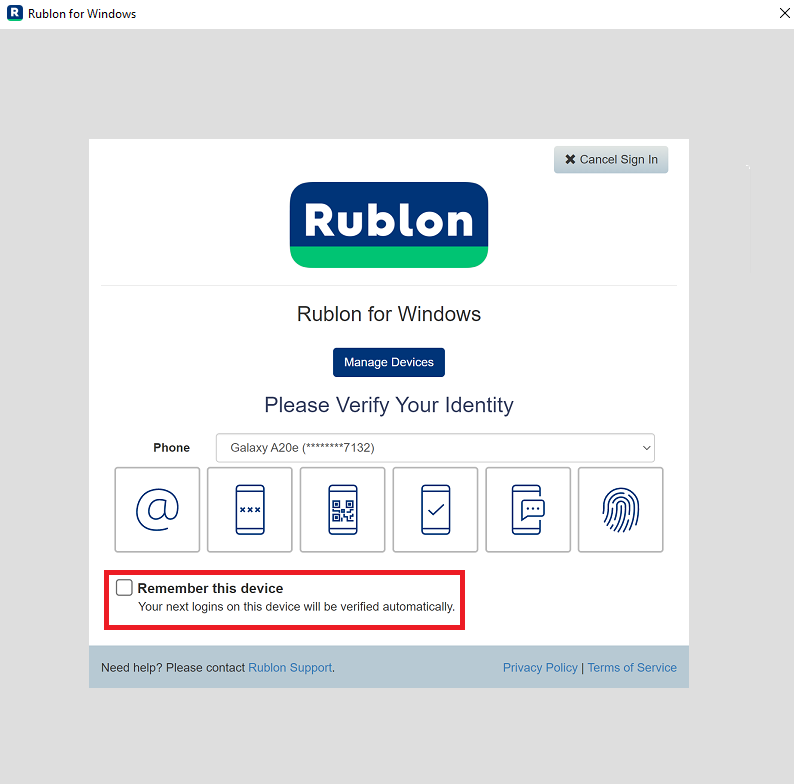This screenshot has width=794, height=784.
Task: Click the Rublon app icon in title bar
Action: pyautogui.click(x=15, y=13)
